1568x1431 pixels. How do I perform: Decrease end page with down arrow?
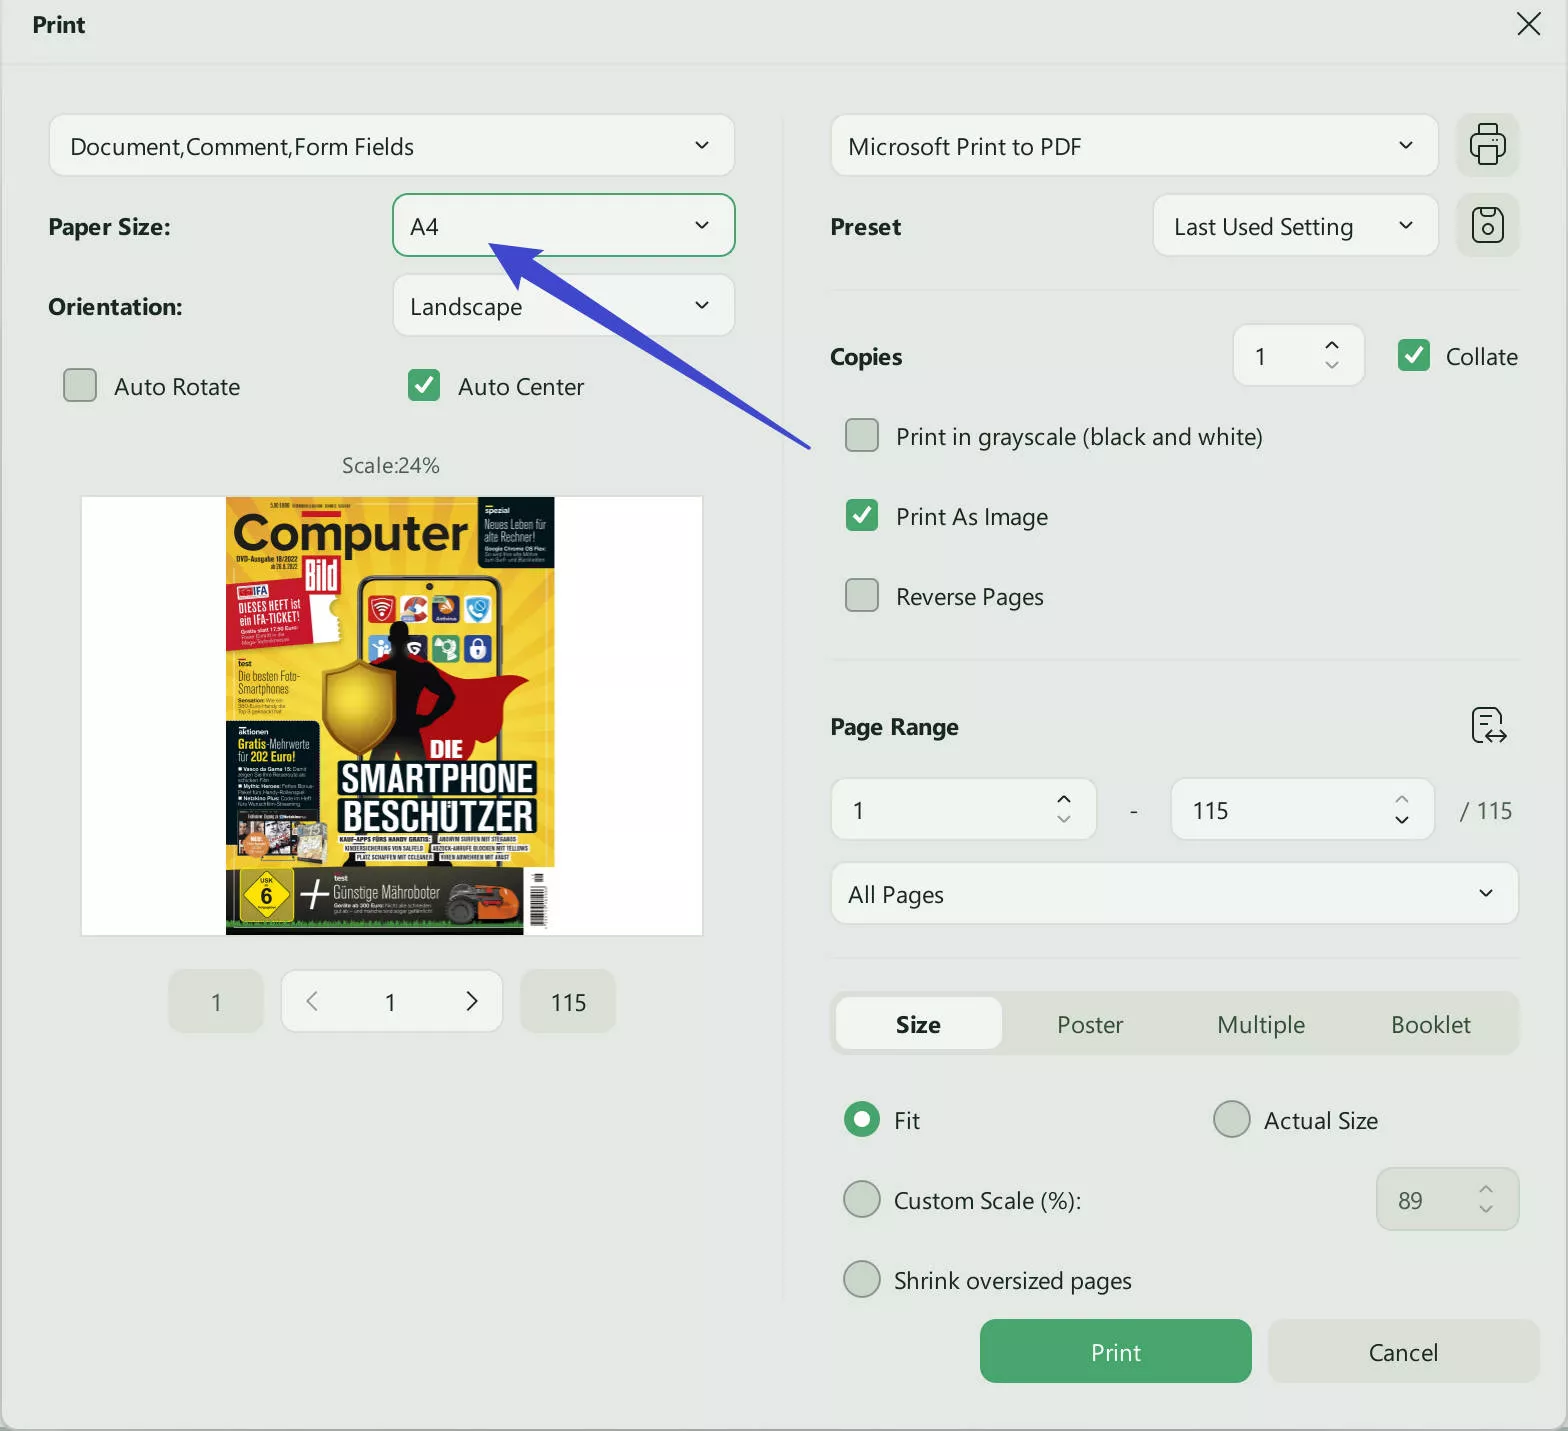[x=1401, y=820]
